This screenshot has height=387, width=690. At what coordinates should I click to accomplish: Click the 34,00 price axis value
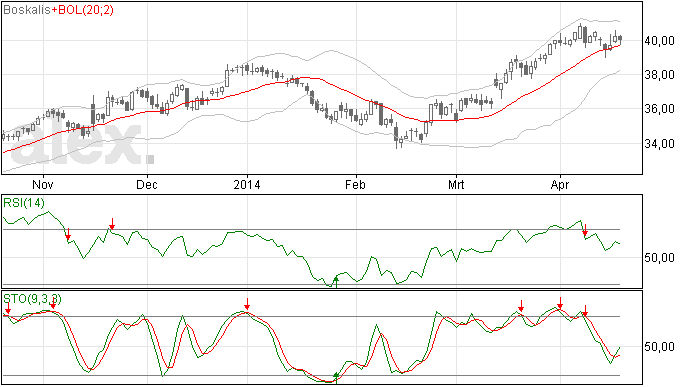click(x=659, y=144)
